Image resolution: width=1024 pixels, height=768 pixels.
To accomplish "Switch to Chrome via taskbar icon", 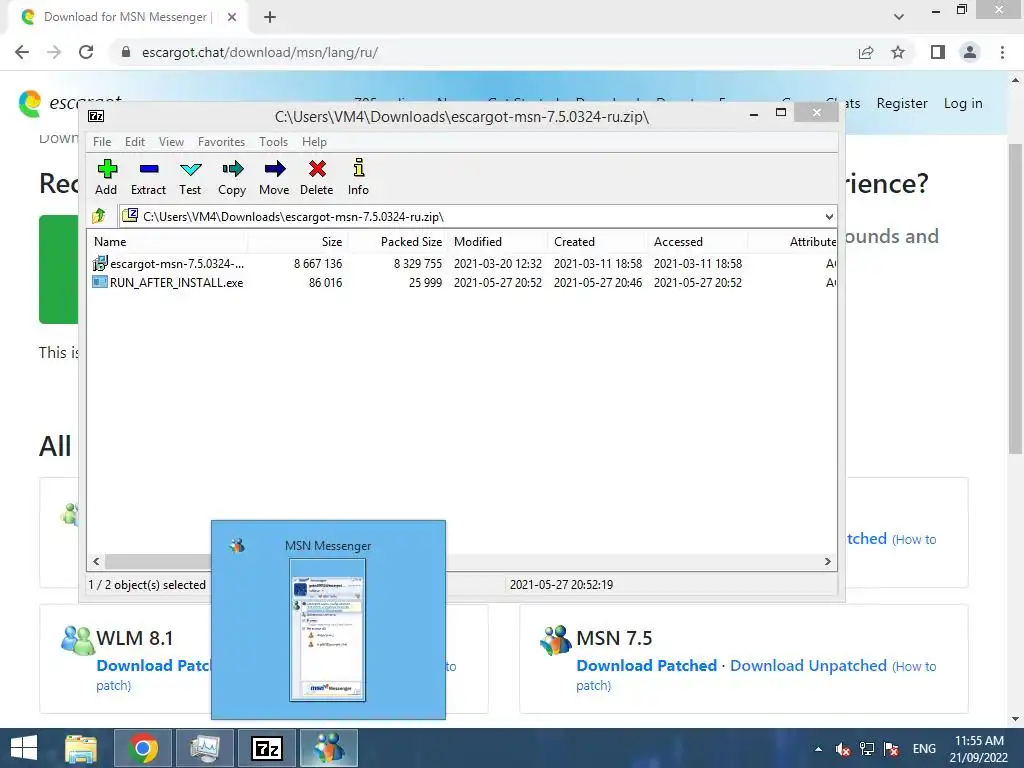I will point(143,748).
